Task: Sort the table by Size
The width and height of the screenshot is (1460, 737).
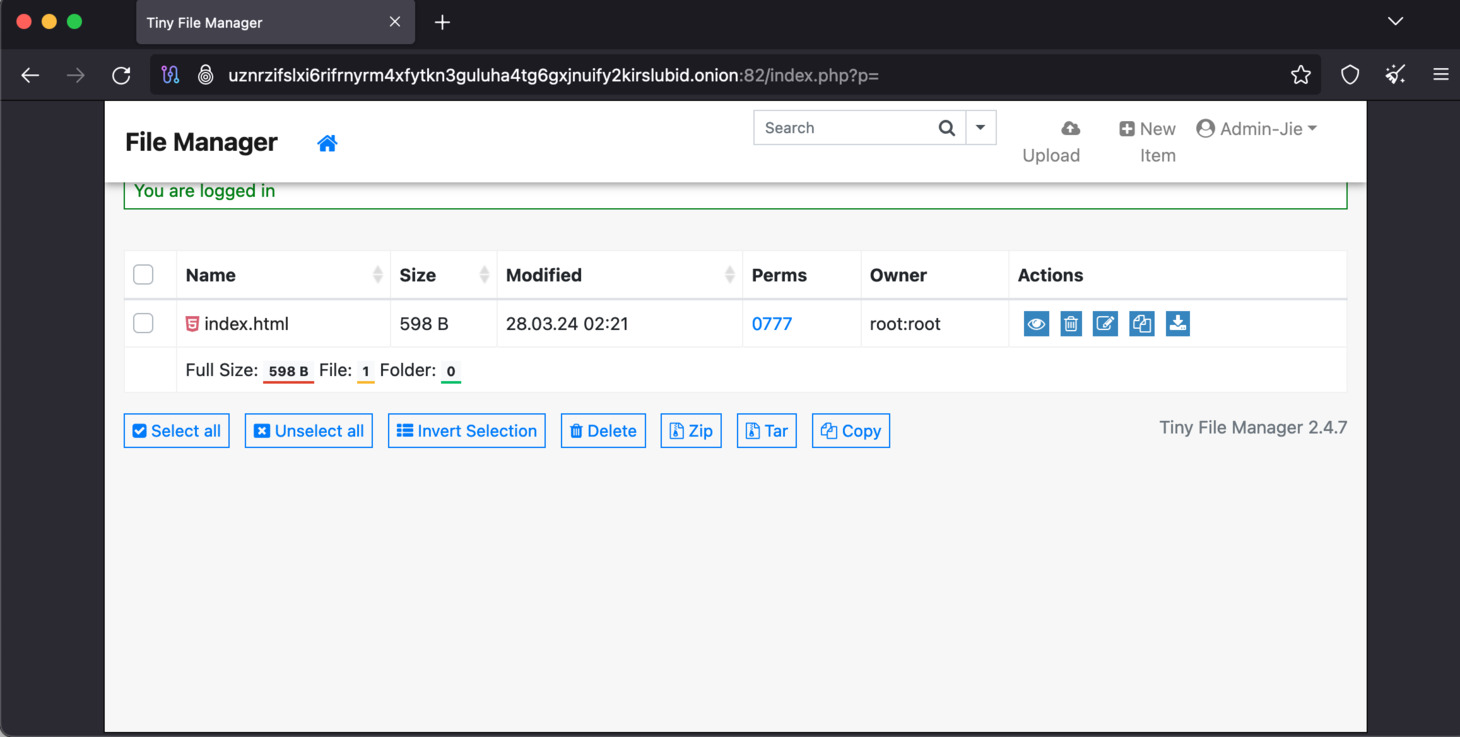Action: (444, 275)
